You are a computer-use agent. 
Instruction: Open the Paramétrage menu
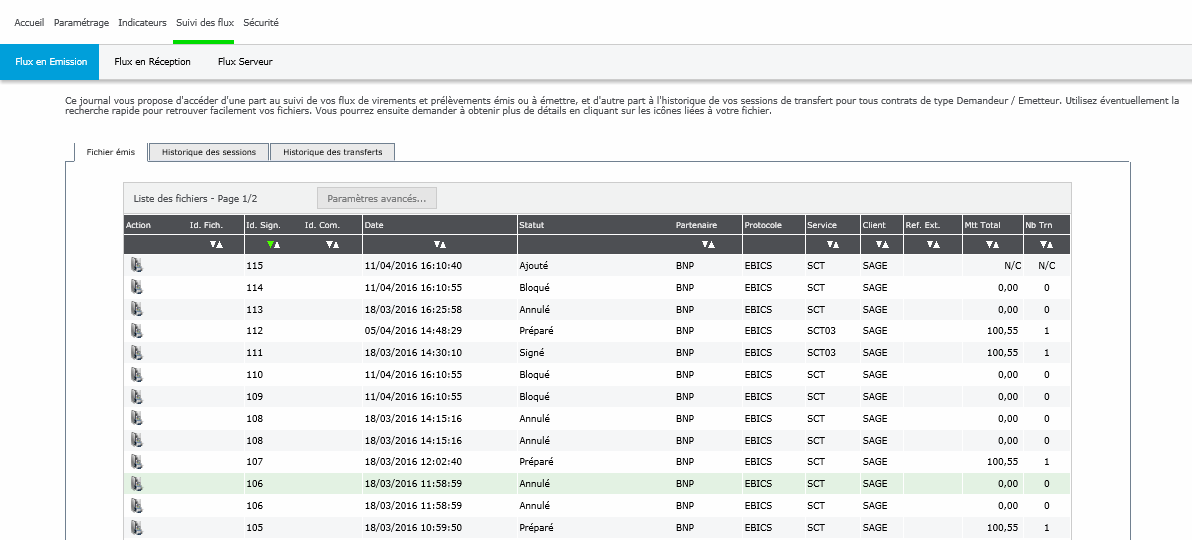pyautogui.click(x=81, y=22)
